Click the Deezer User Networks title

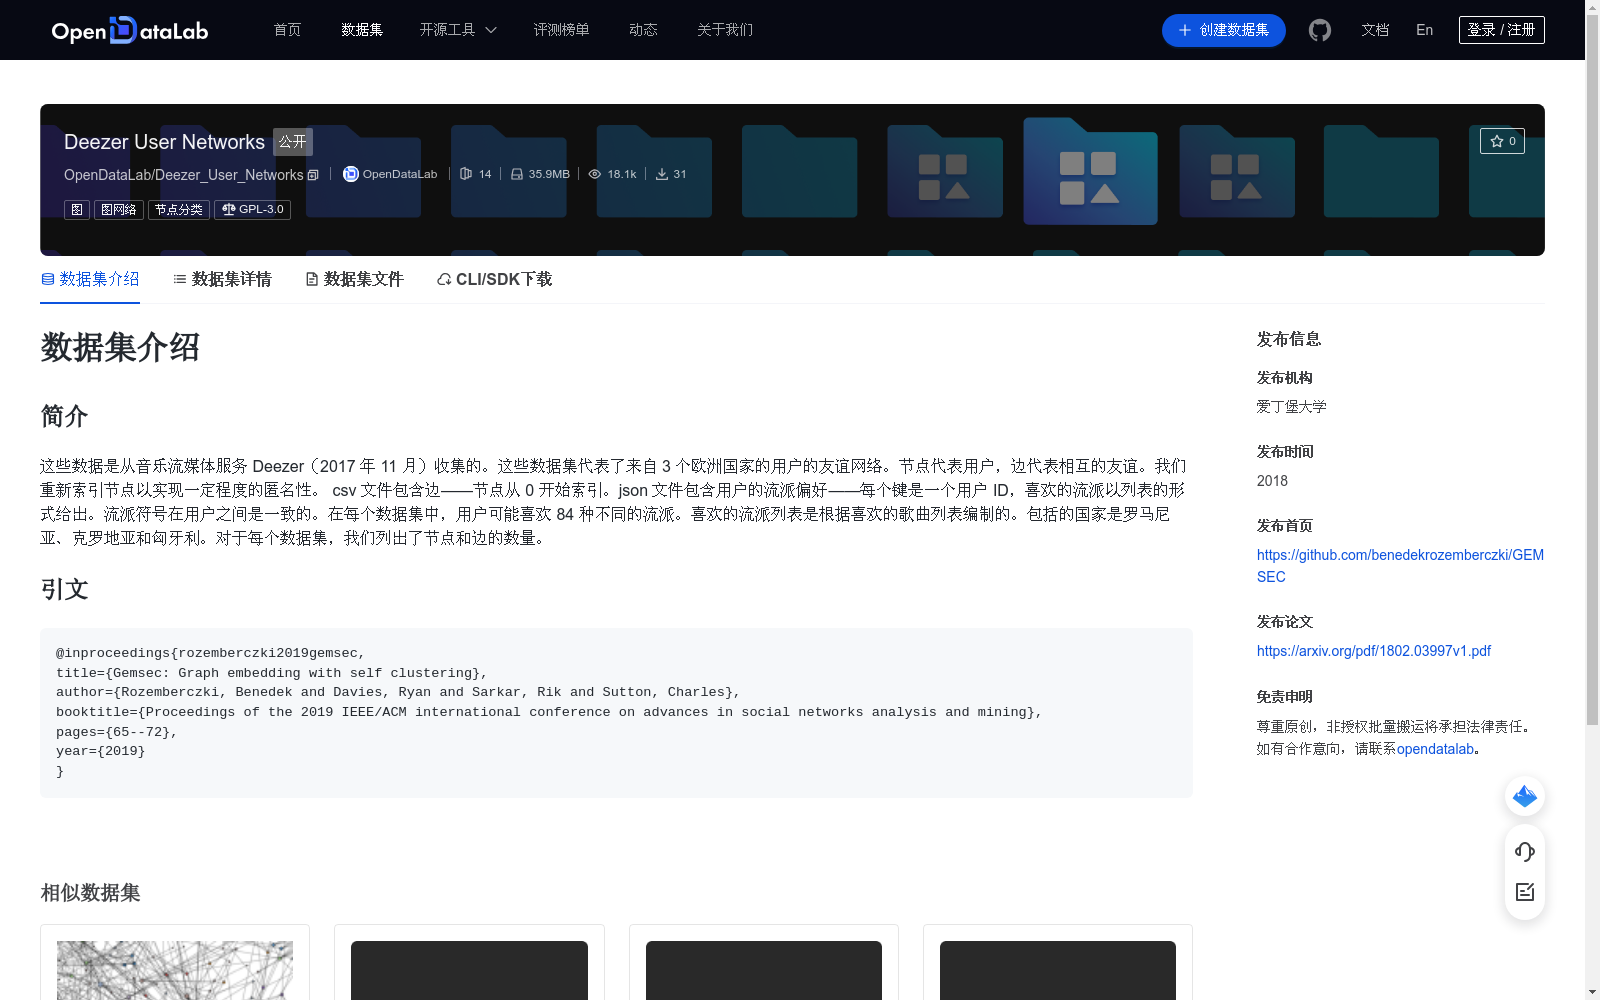tap(164, 142)
